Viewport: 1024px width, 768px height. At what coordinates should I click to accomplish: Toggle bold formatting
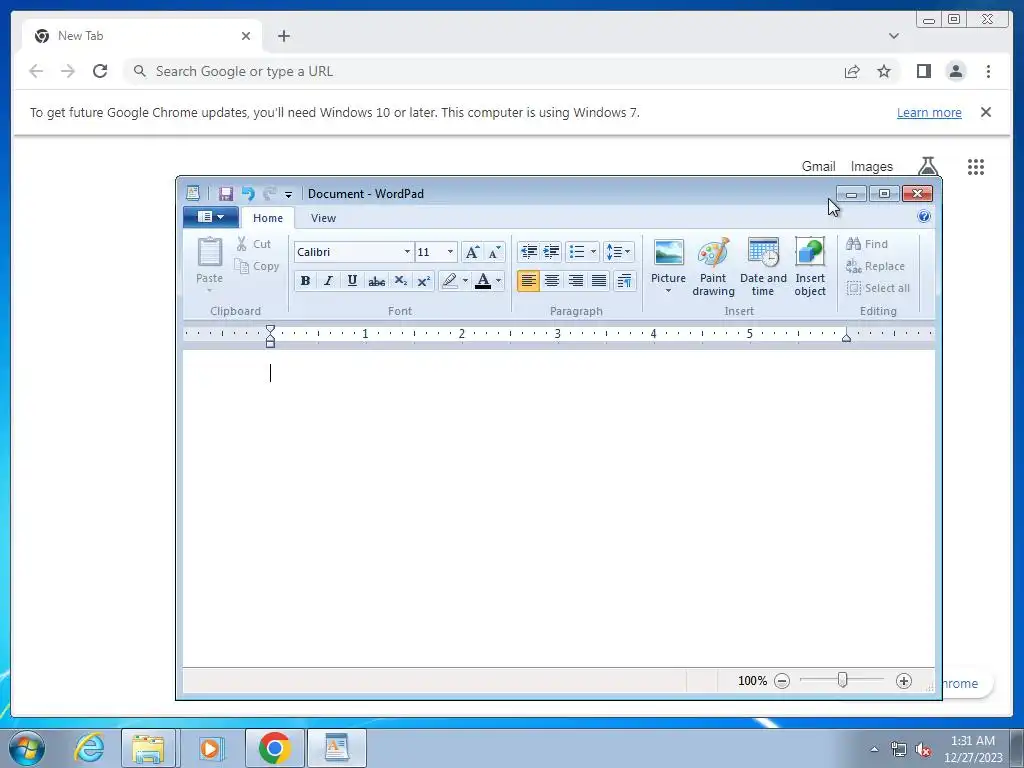[x=305, y=281]
